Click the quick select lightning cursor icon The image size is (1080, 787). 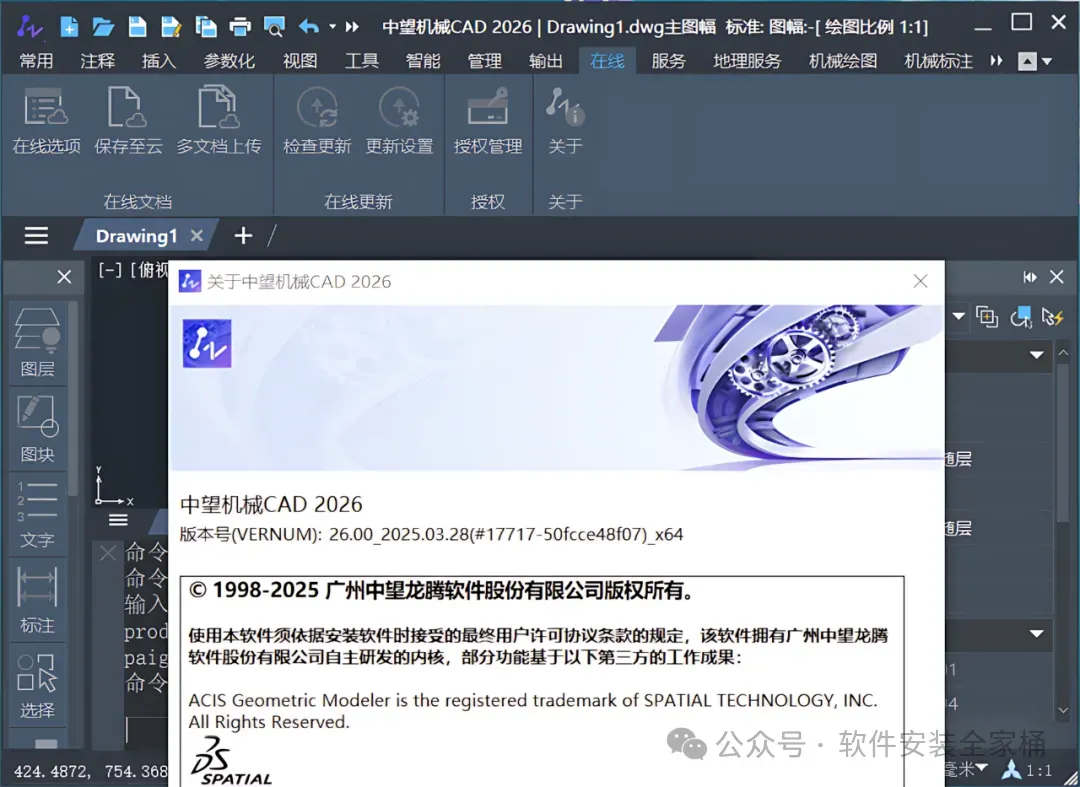[x=1052, y=317]
